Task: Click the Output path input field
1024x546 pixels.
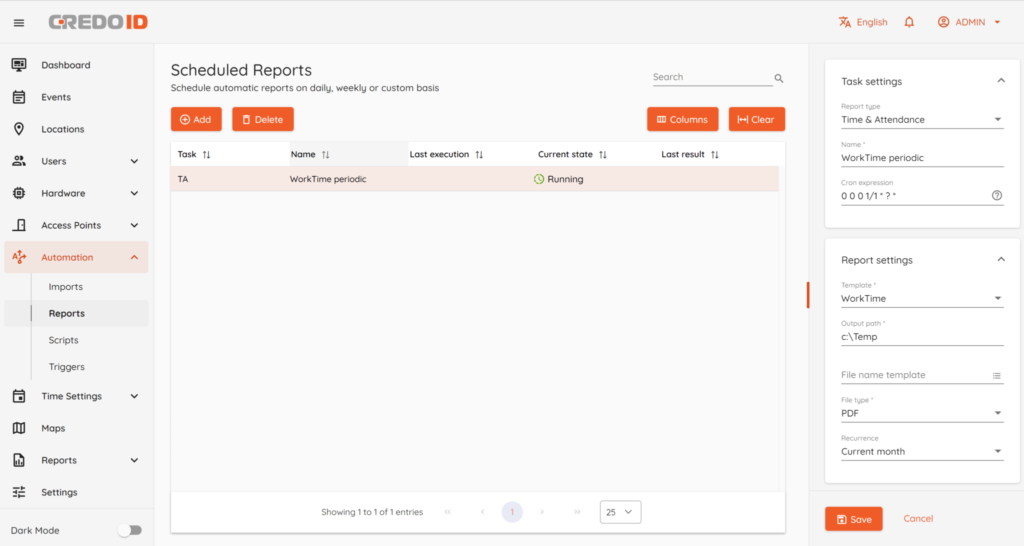Action: (x=921, y=337)
